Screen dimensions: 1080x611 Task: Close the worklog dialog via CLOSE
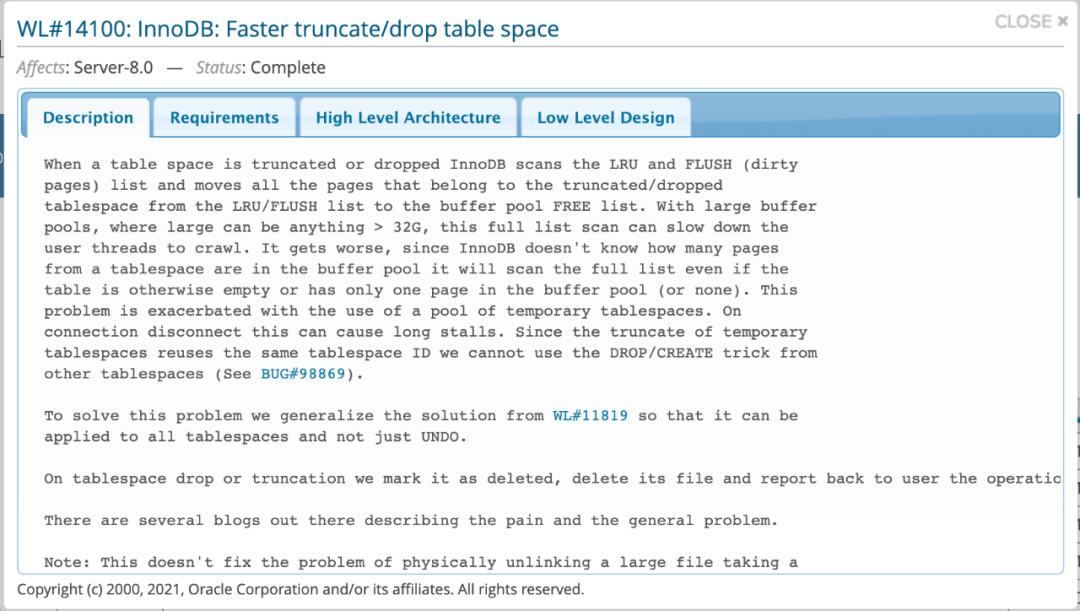(x=1030, y=21)
